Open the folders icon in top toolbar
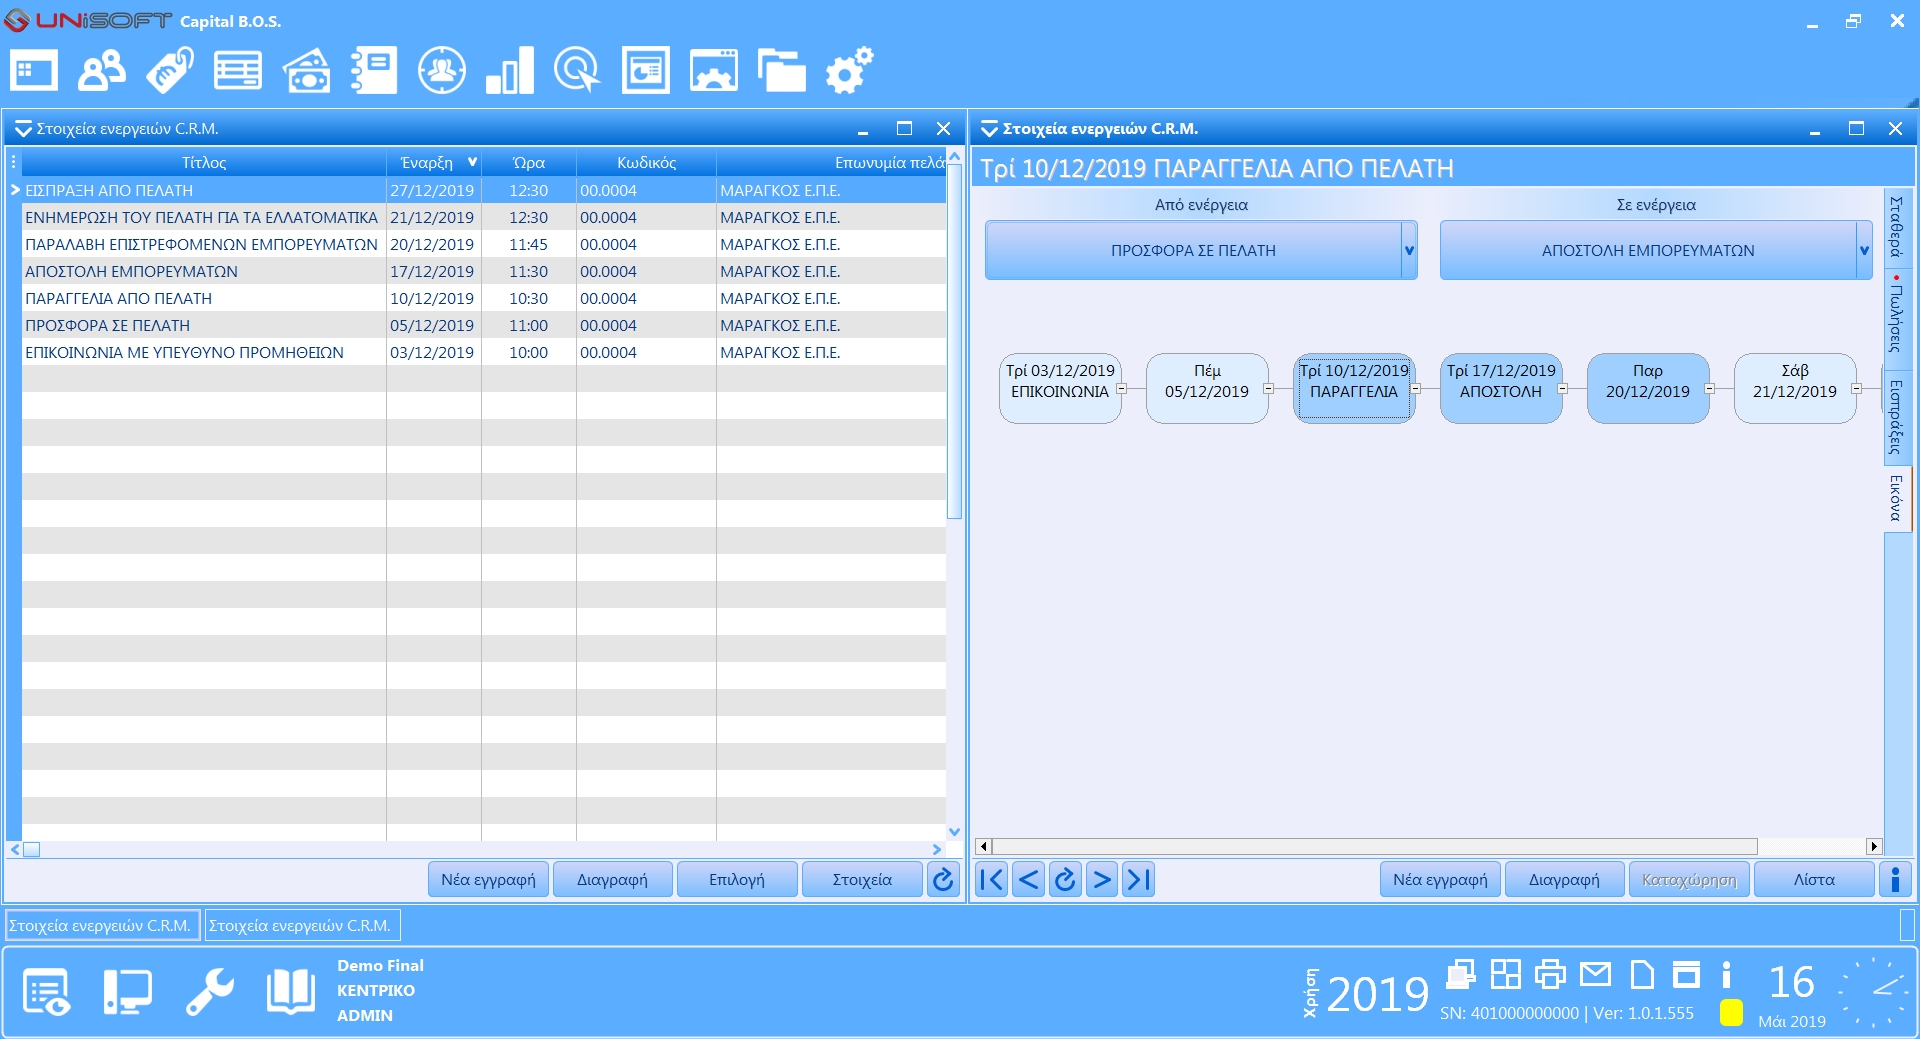 pyautogui.click(x=782, y=71)
